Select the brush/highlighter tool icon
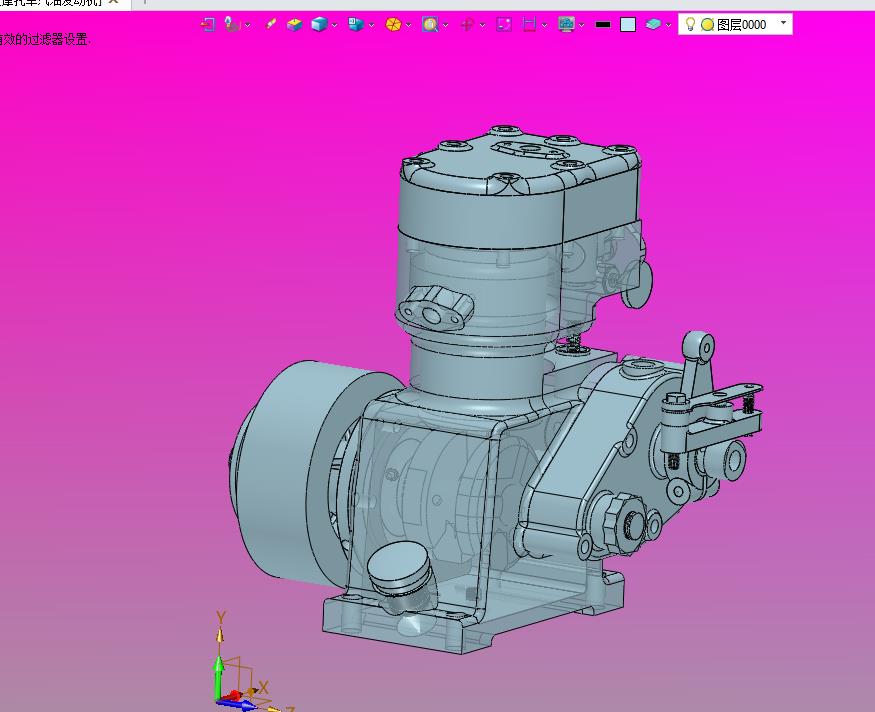The width and height of the screenshot is (875, 712). pos(271,24)
